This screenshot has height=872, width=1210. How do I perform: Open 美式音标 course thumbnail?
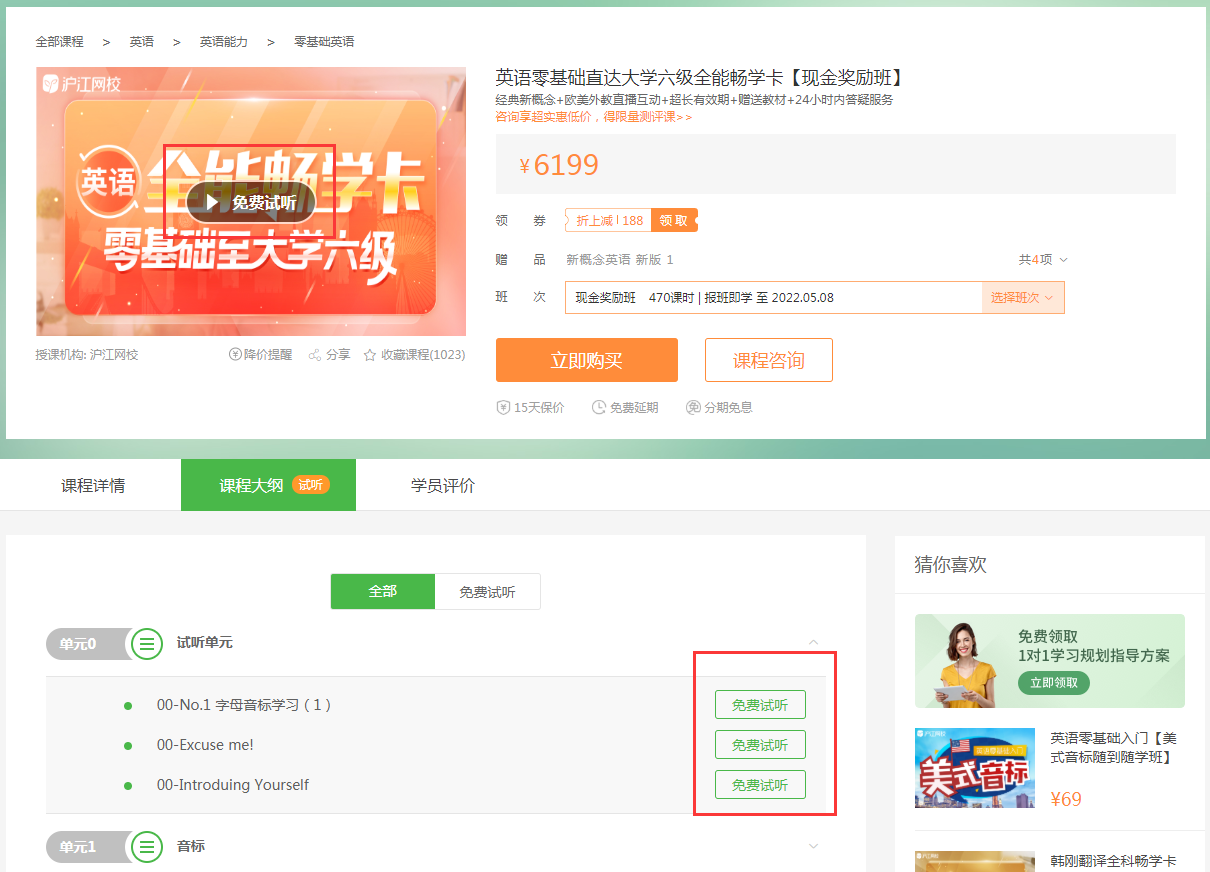click(x=974, y=768)
